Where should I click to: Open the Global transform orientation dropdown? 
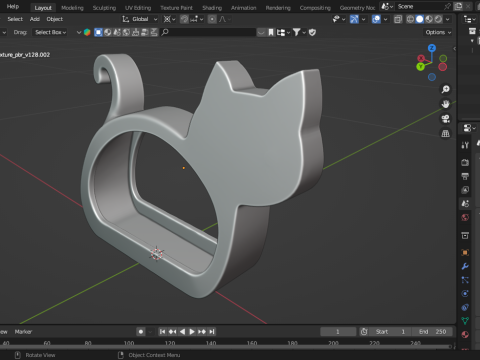coord(140,19)
